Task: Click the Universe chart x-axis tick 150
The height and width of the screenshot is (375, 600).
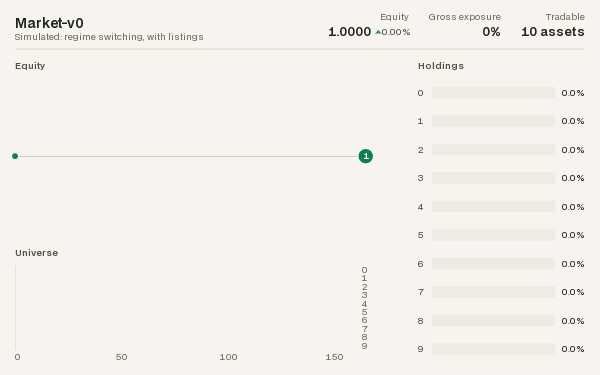Action: tap(334, 357)
